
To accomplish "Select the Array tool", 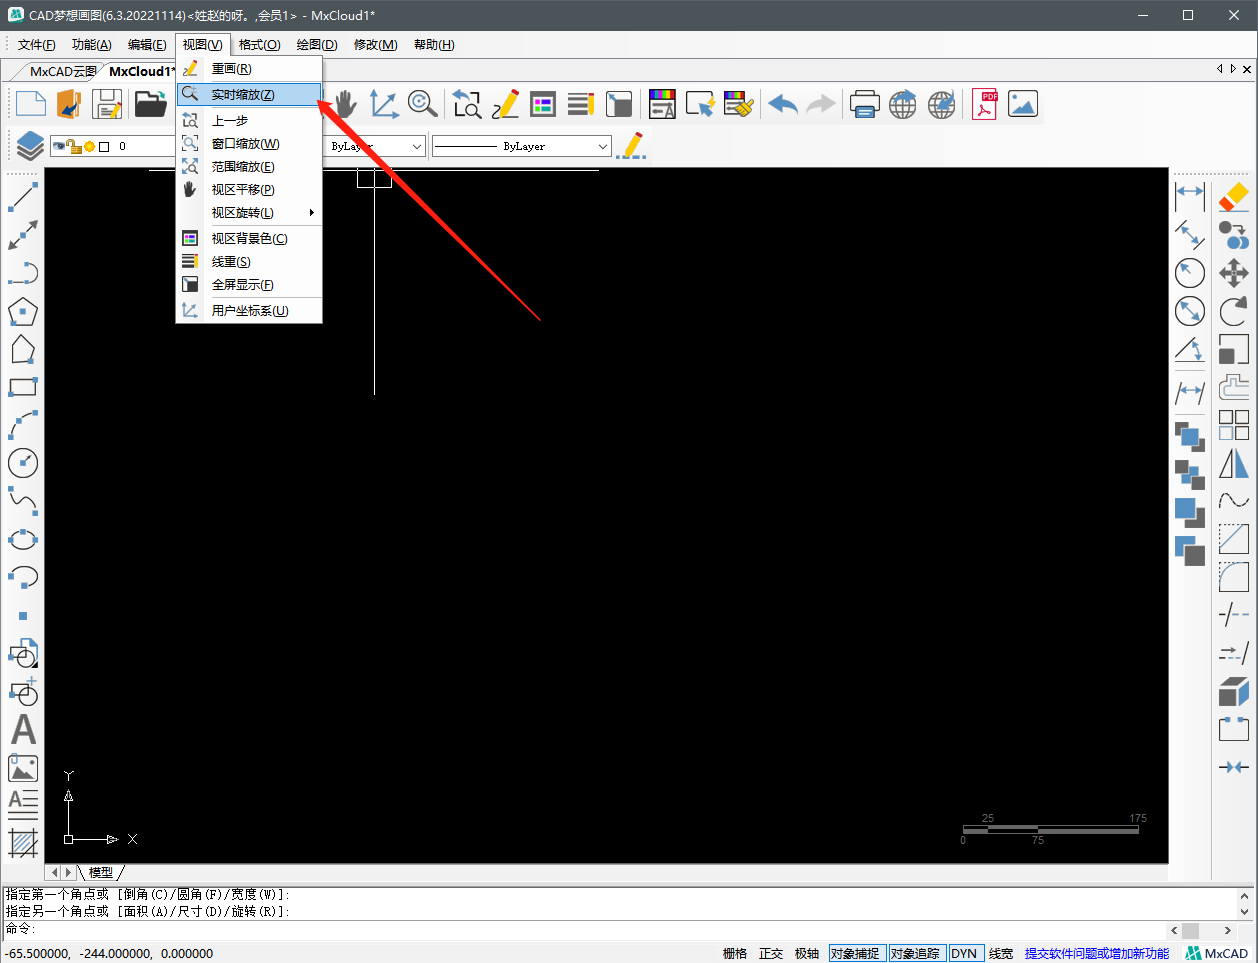I will (1234, 425).
